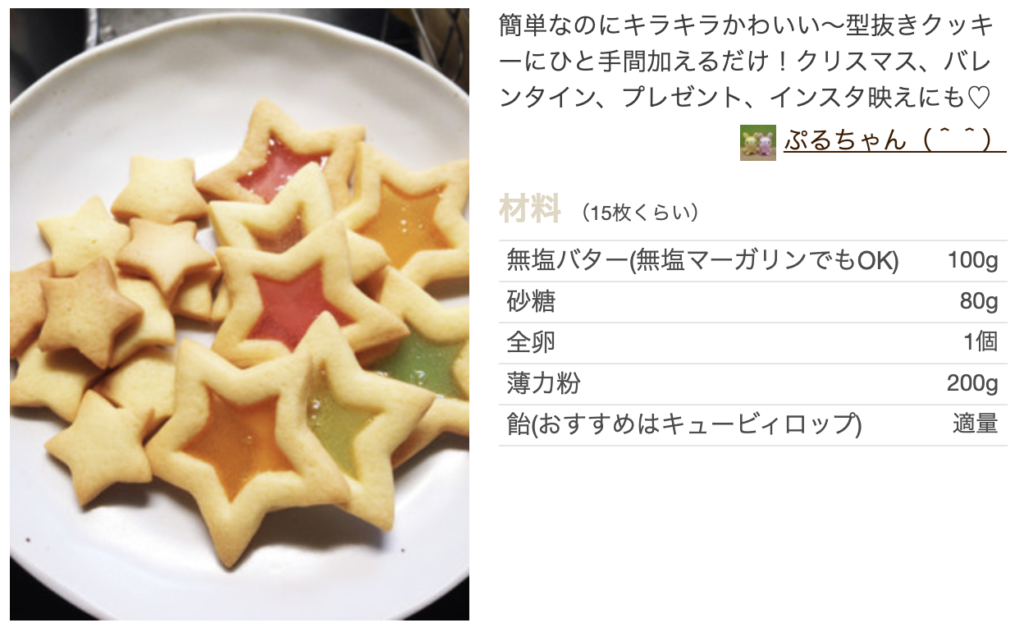Click the recipe description paragraph
This screenshot has width=1024, height=632.
[746, 61]
